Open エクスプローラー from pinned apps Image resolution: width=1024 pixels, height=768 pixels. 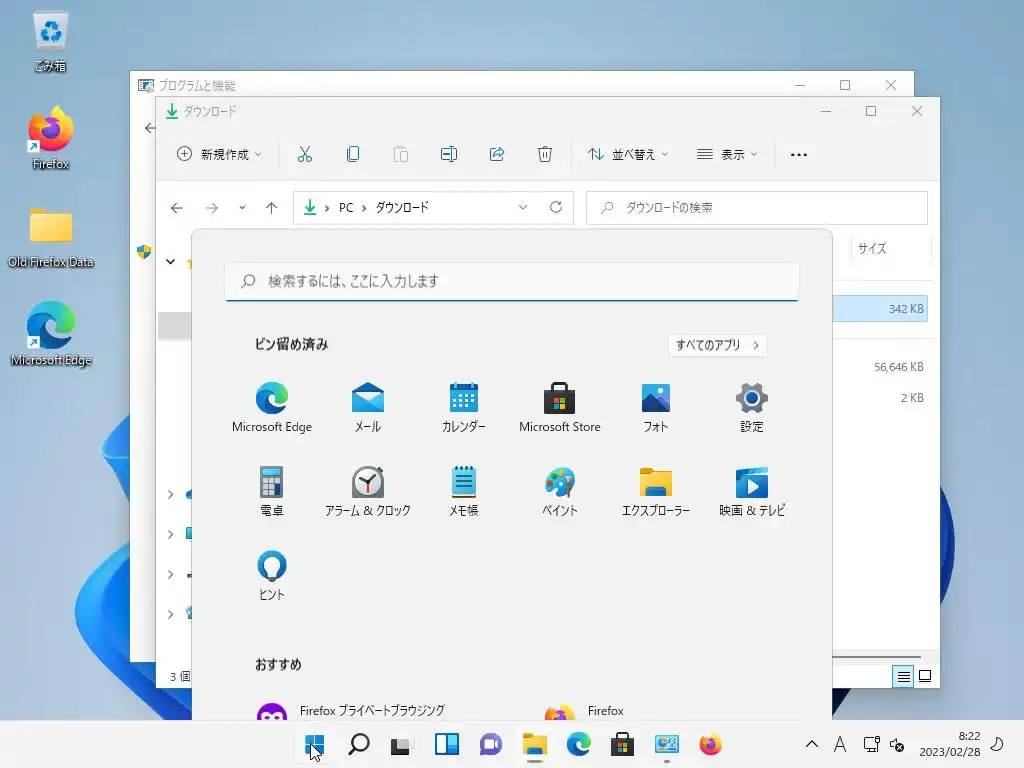[656, 491]
